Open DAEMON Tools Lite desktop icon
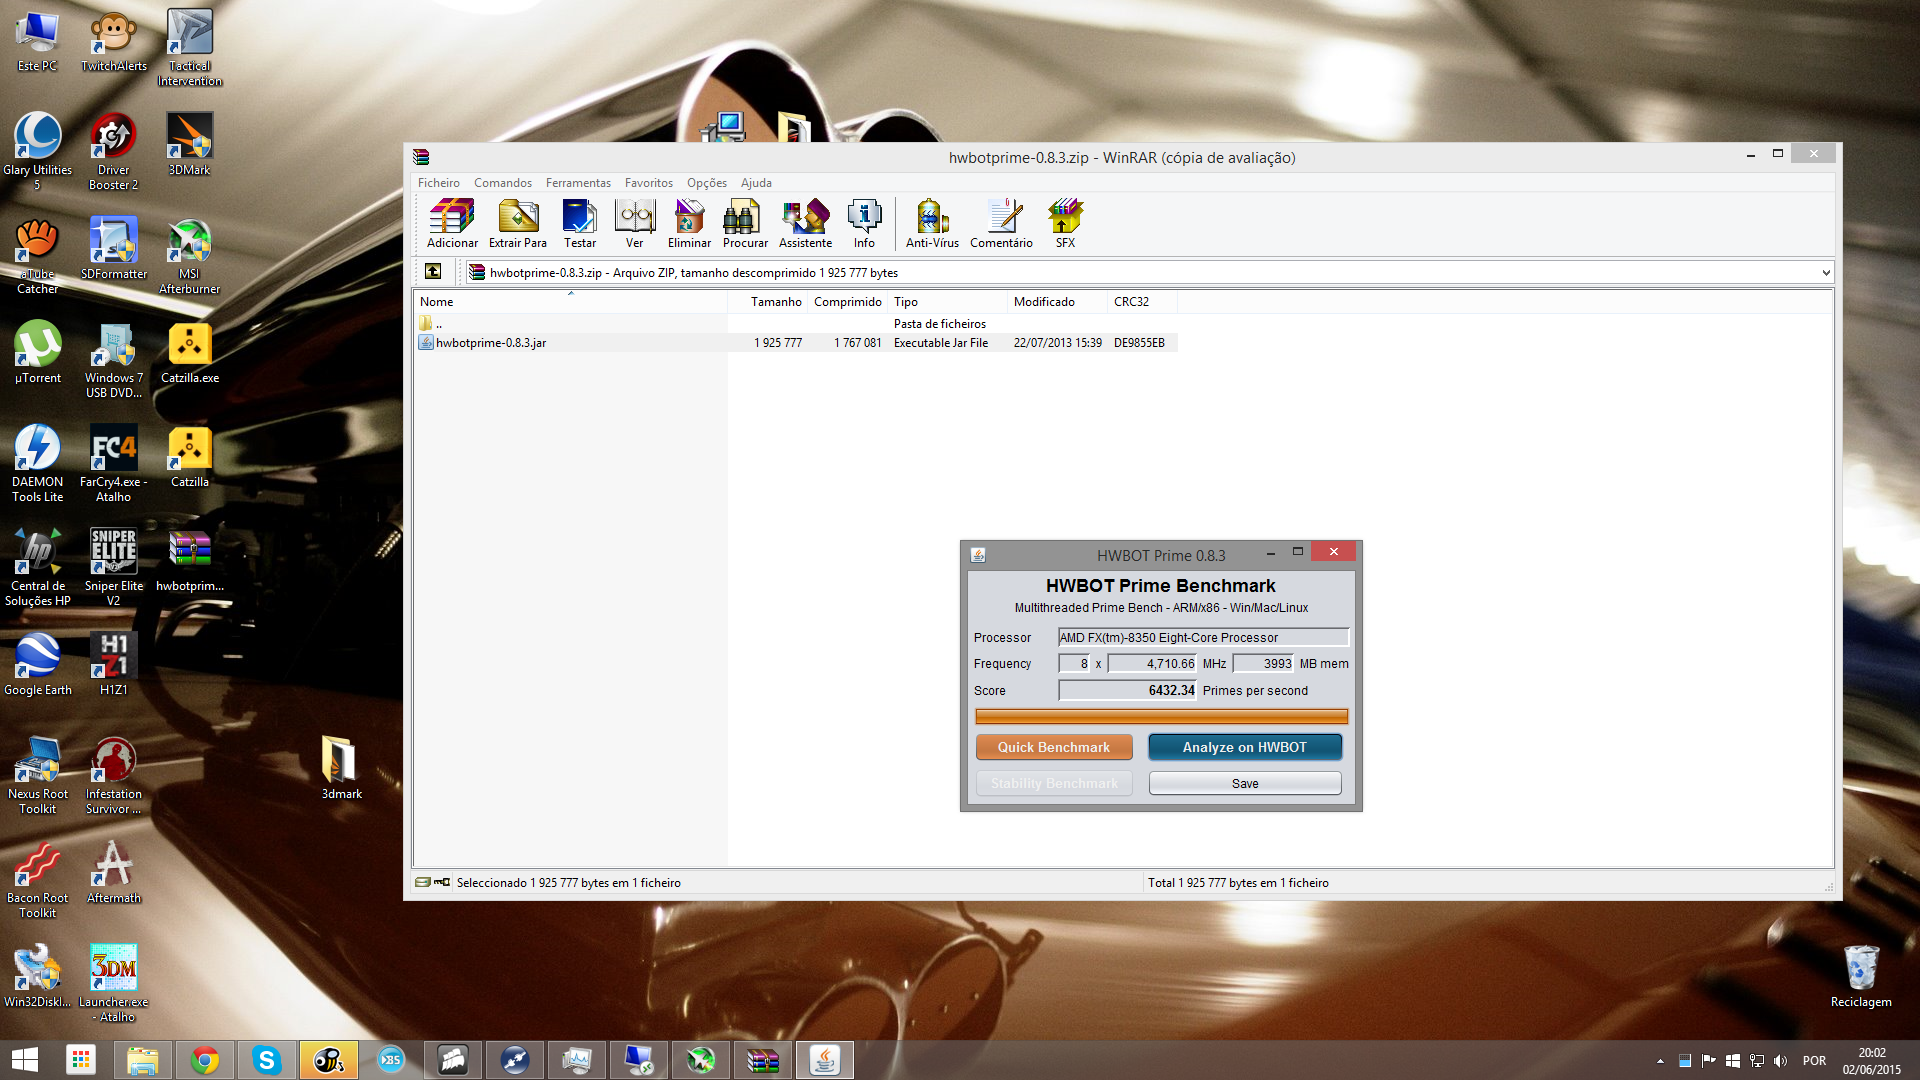1920x1080 pixels. pos(38,463)
